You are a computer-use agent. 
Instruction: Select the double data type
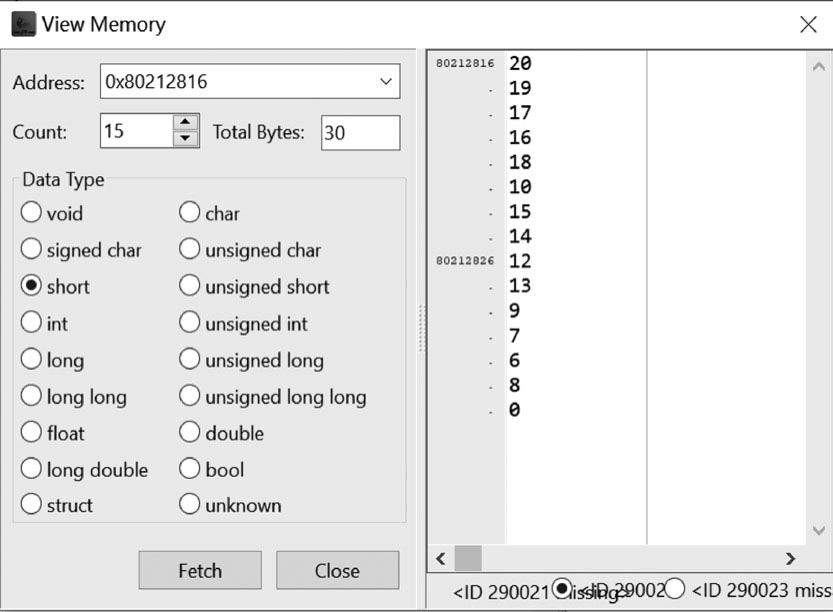[189, 432]
